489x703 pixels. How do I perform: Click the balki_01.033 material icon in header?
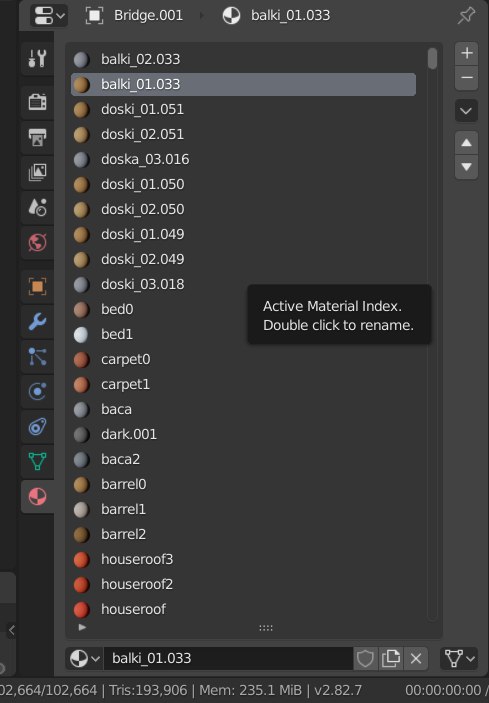pos(231,15)
